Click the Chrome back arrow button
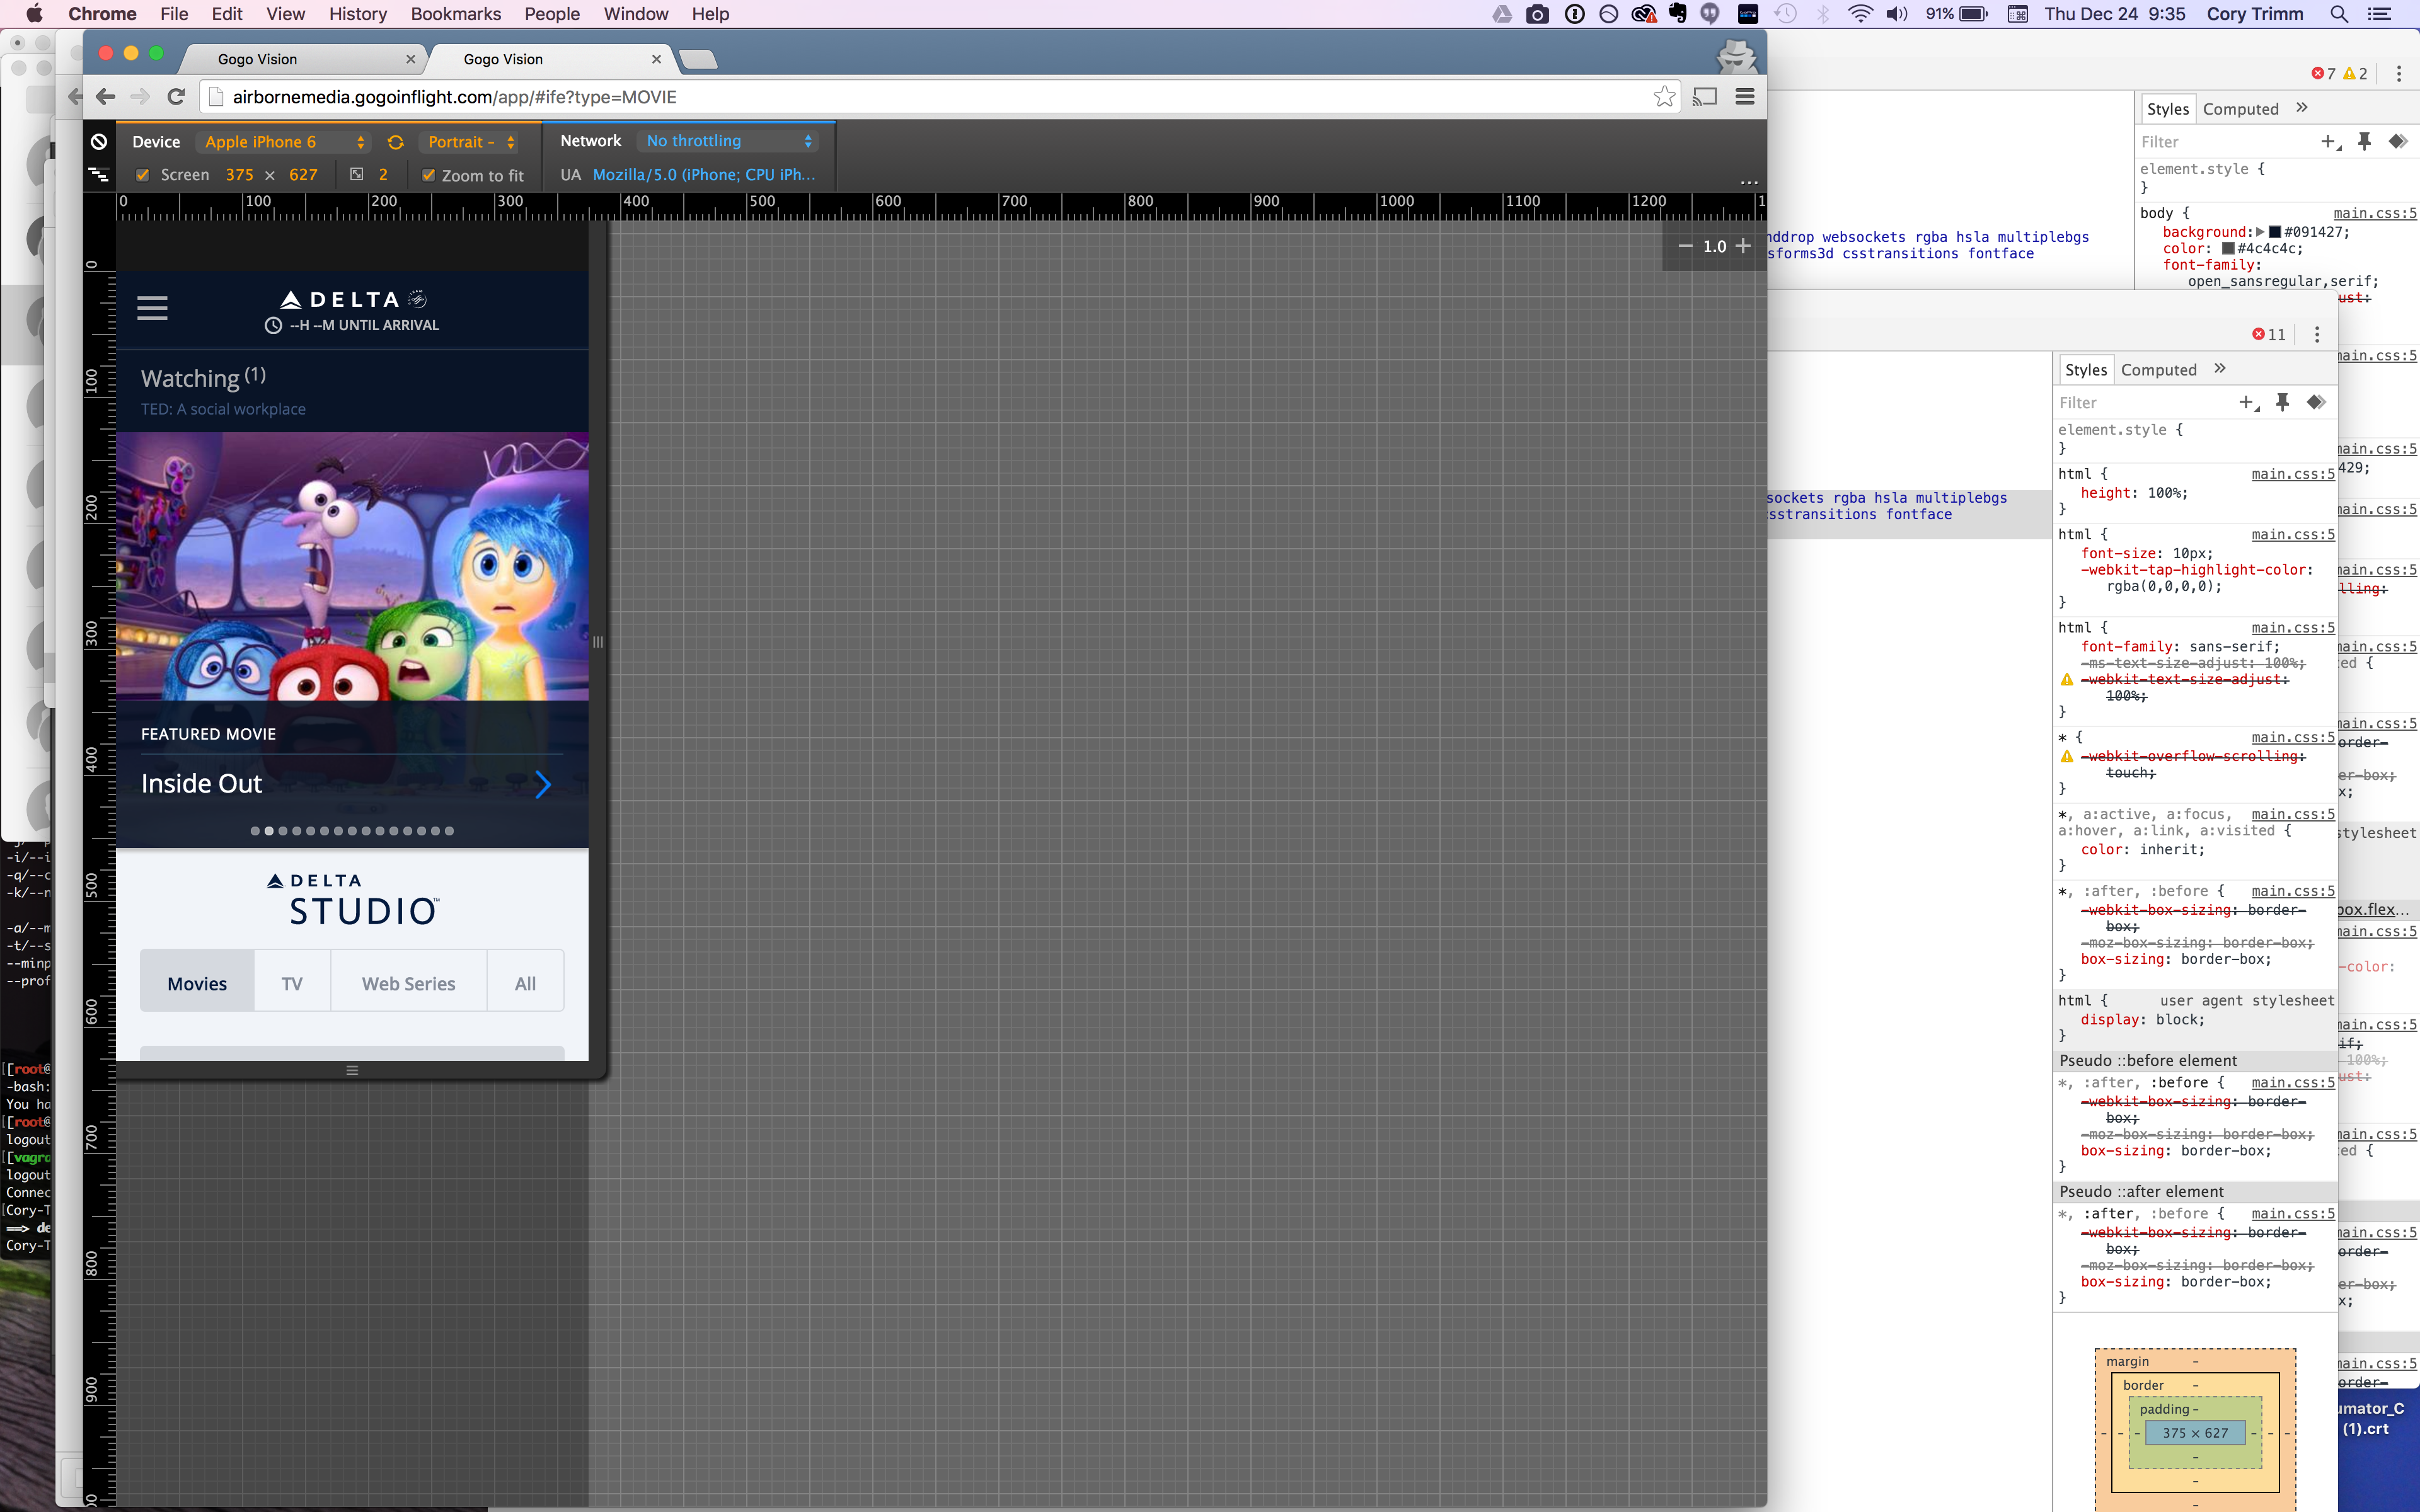 click(x=106, y=97)
